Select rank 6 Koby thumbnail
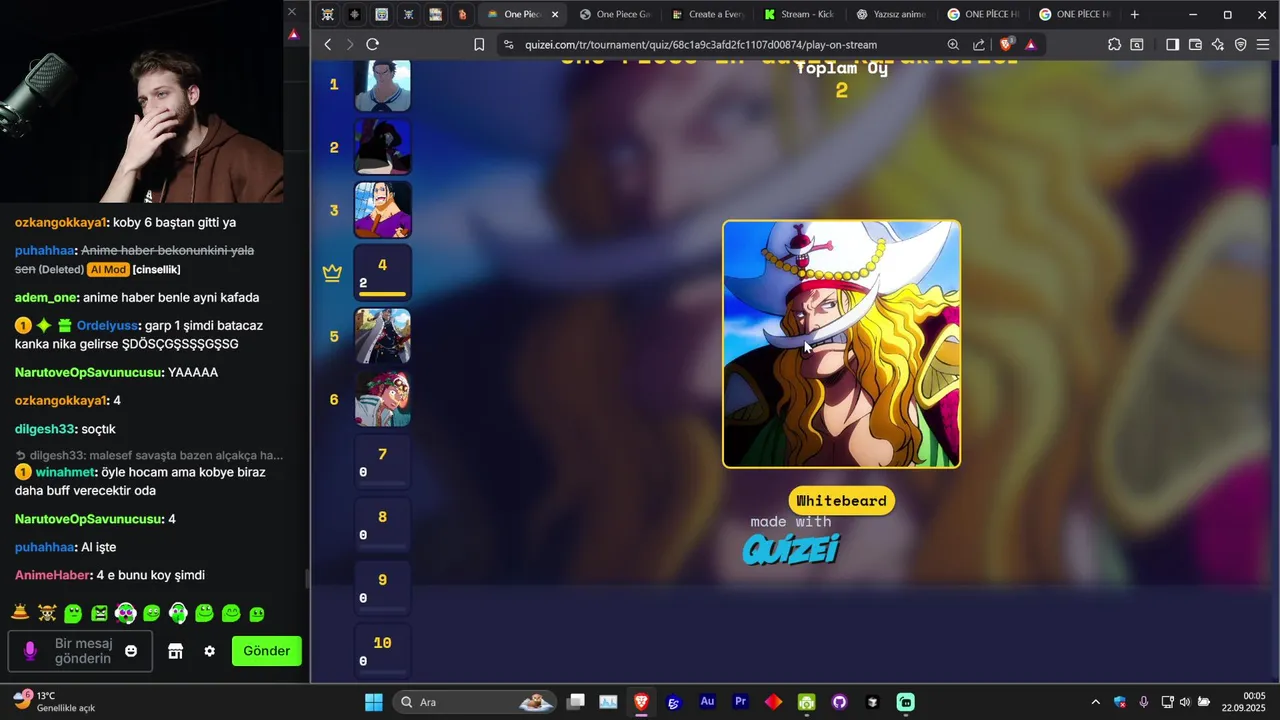This screenshot has width=1280, height=720. point(382,399)
